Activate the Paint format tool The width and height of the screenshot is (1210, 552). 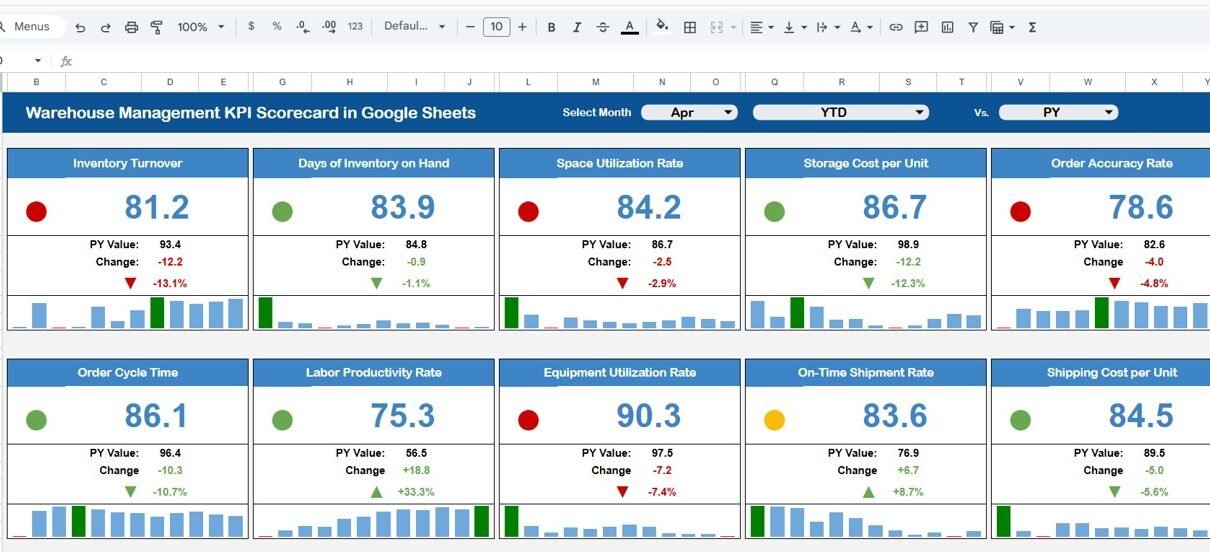click(156, 27)
